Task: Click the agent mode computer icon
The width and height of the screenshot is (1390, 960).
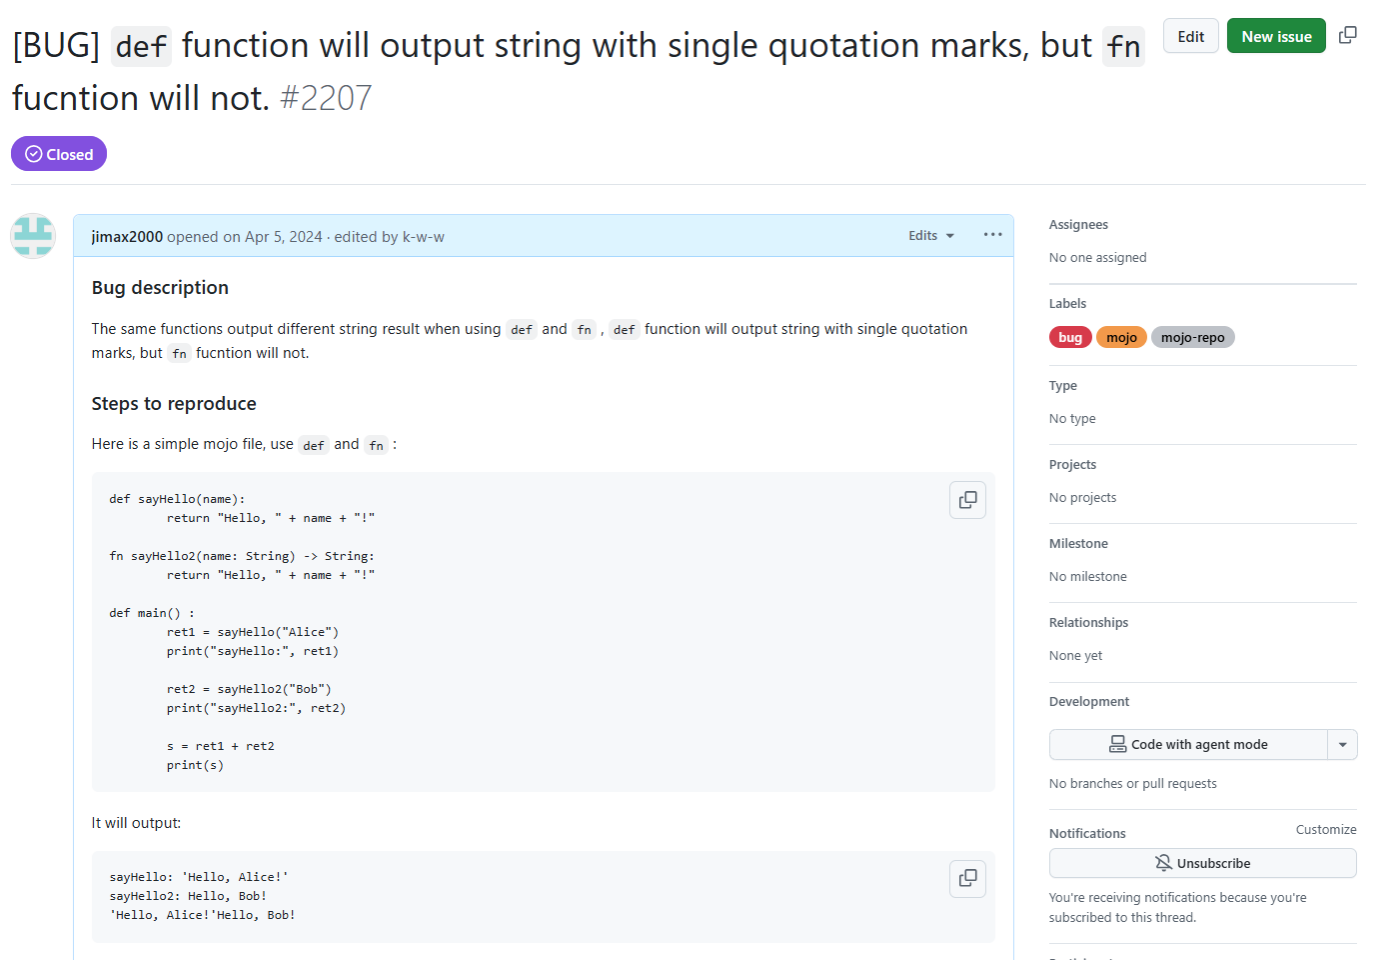Action: pyautogui.click(x=1117, y=744)
